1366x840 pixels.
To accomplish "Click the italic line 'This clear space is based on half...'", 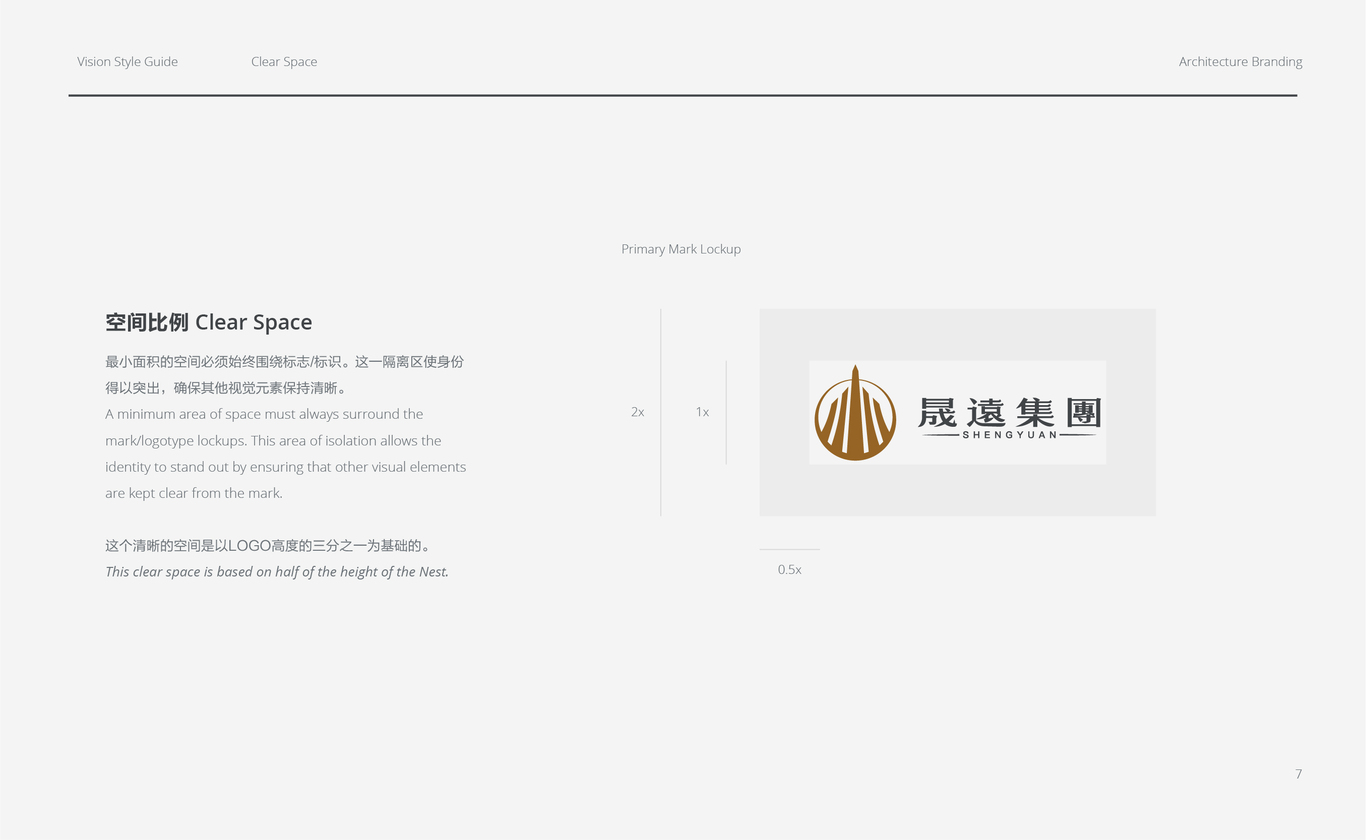I will [277, 572].
